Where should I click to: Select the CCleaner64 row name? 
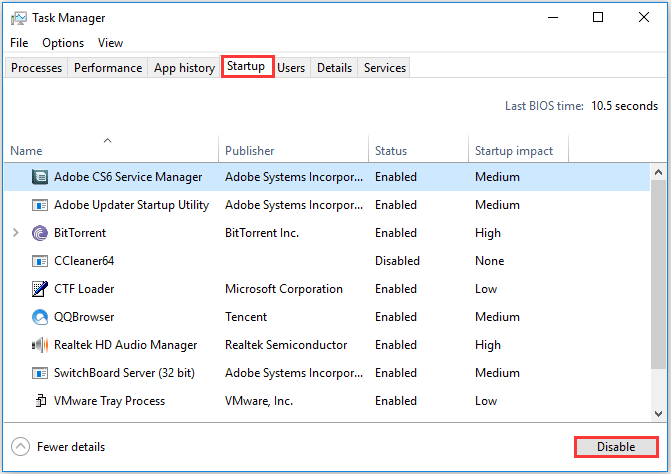coord(84,261)
